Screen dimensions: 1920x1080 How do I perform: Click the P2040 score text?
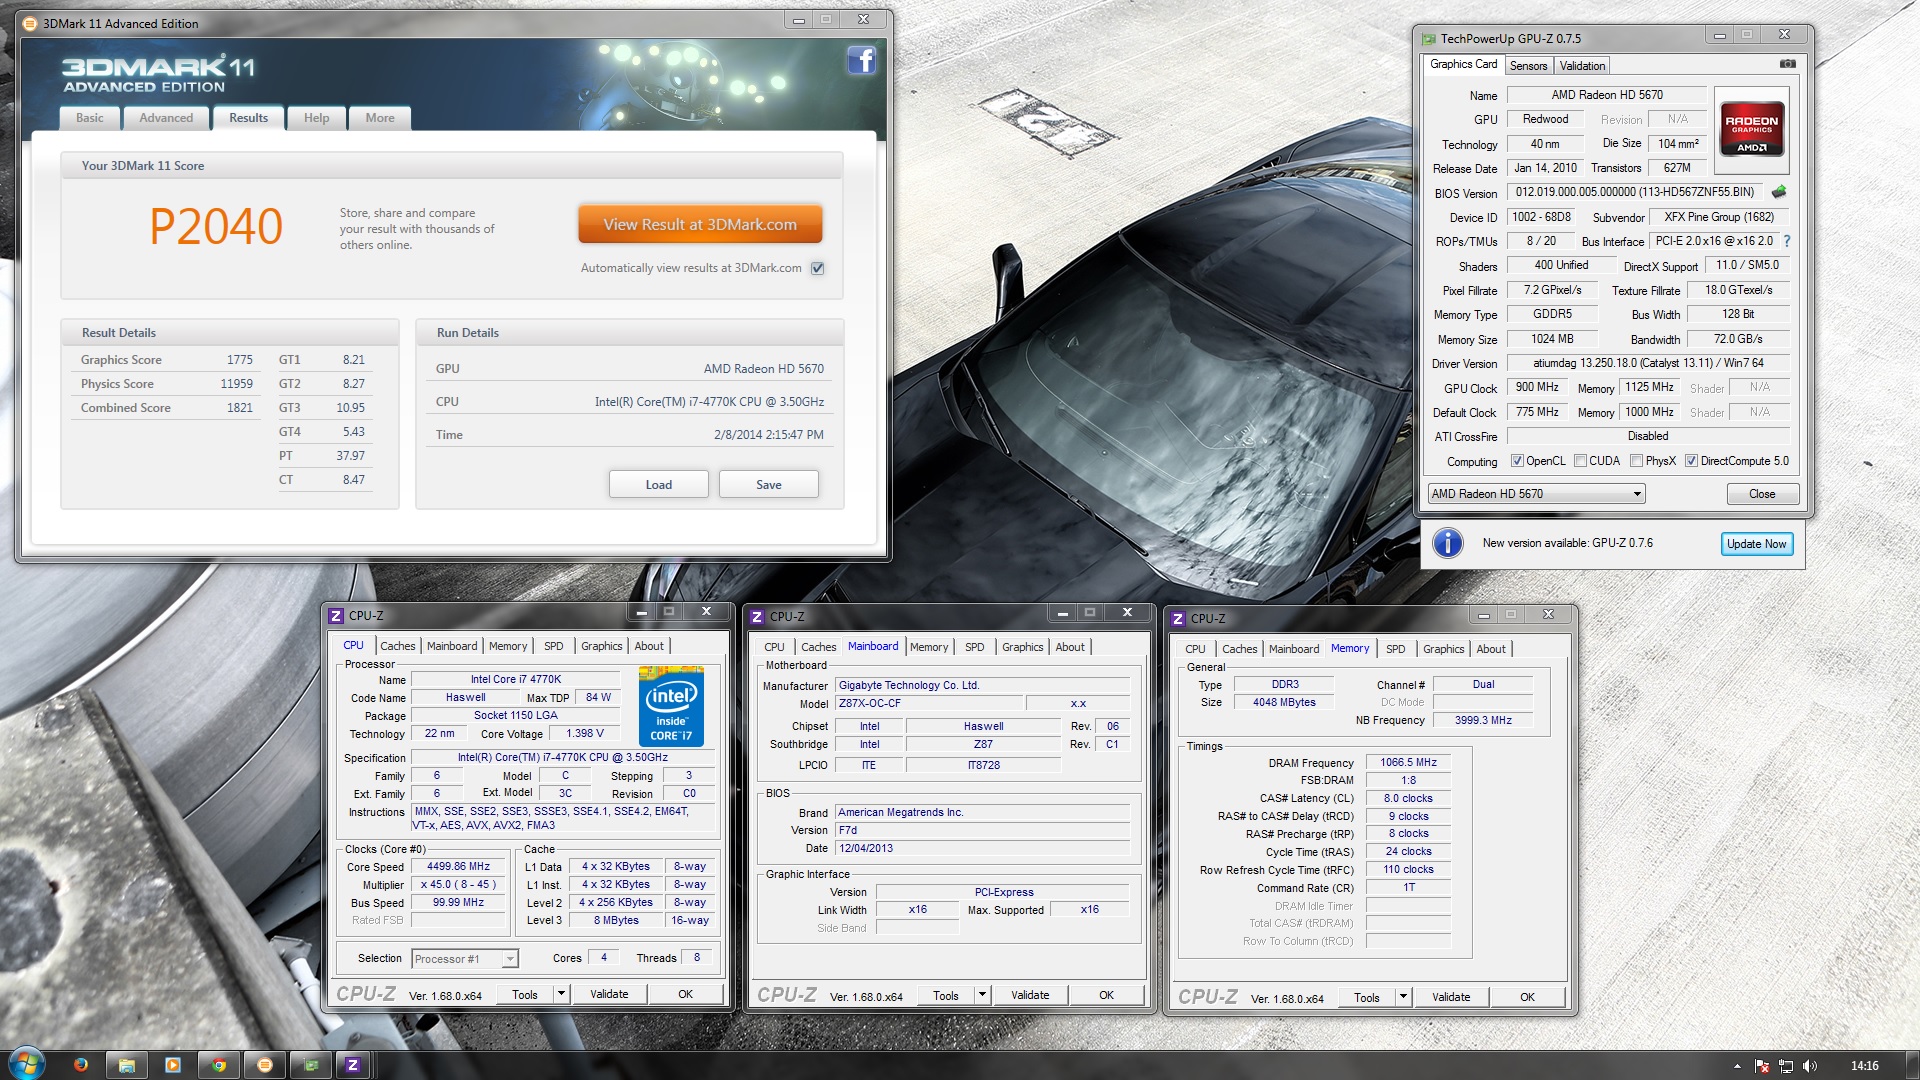[x=216, y=226]
